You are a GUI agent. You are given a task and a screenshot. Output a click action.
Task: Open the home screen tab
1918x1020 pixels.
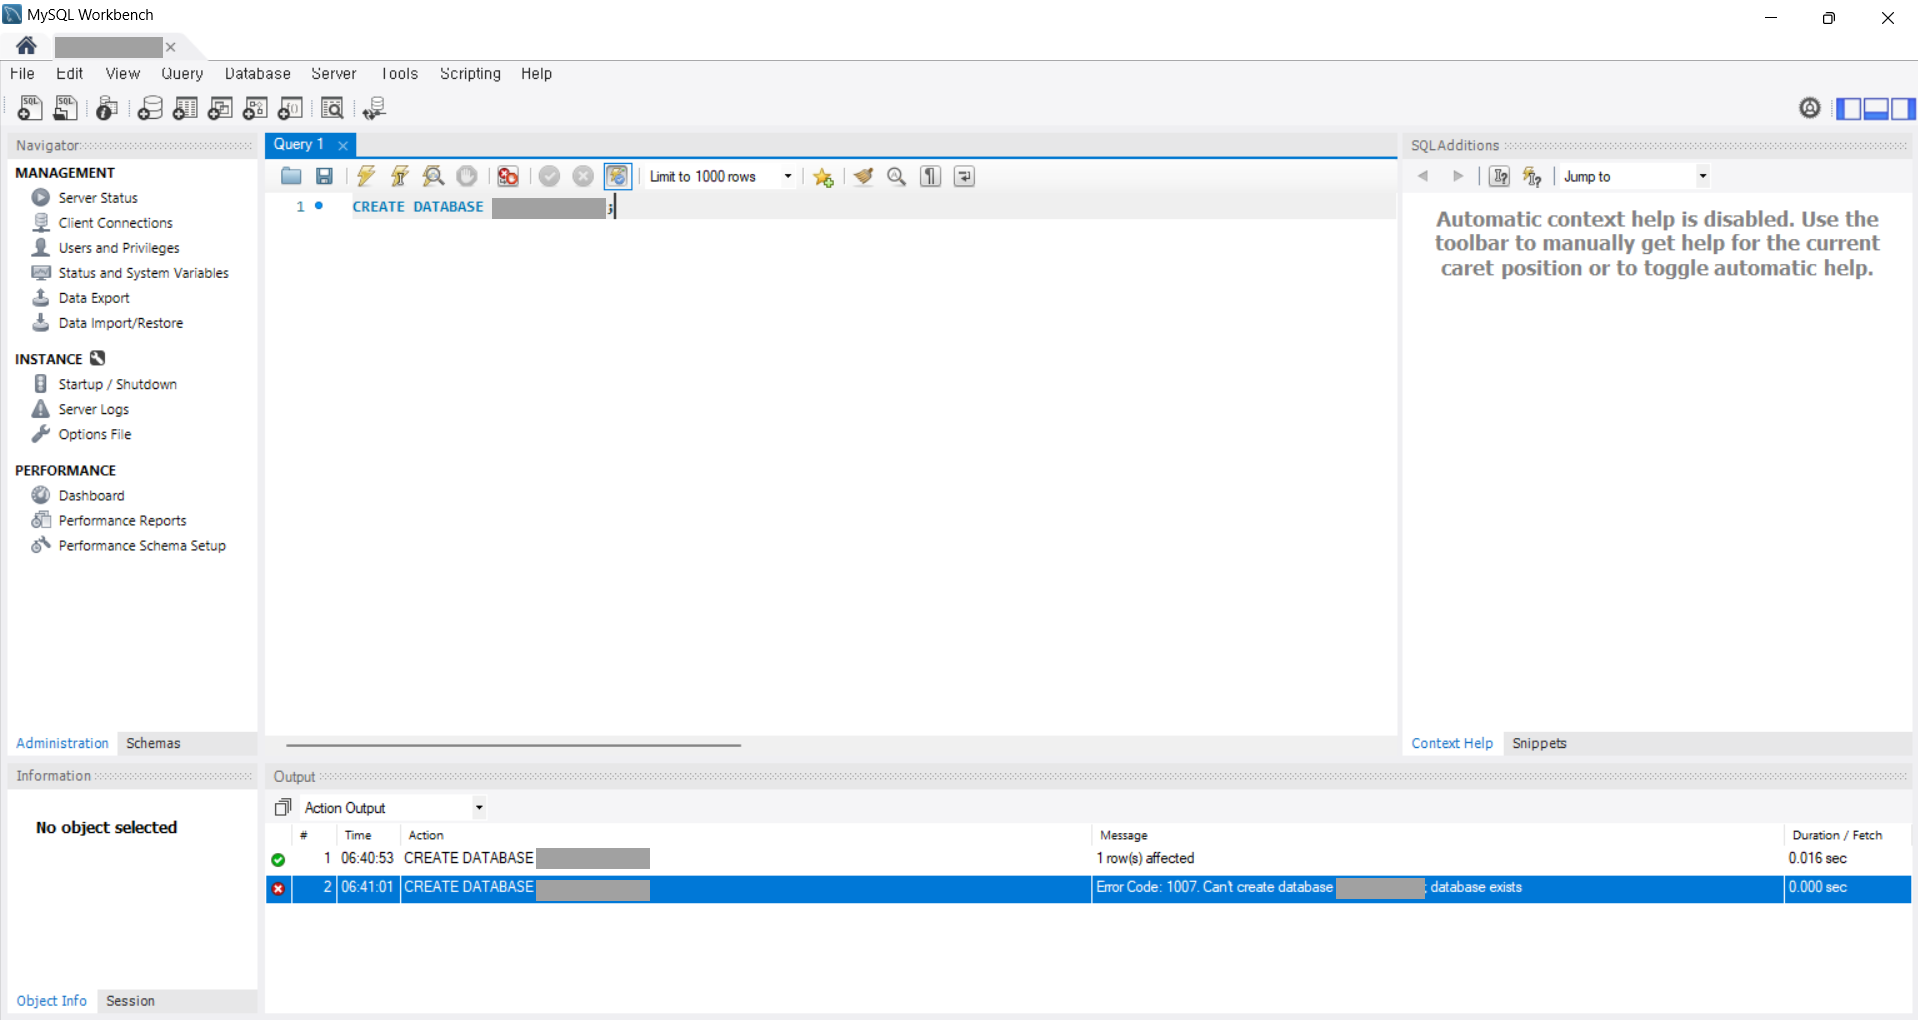tap(27, 46)
